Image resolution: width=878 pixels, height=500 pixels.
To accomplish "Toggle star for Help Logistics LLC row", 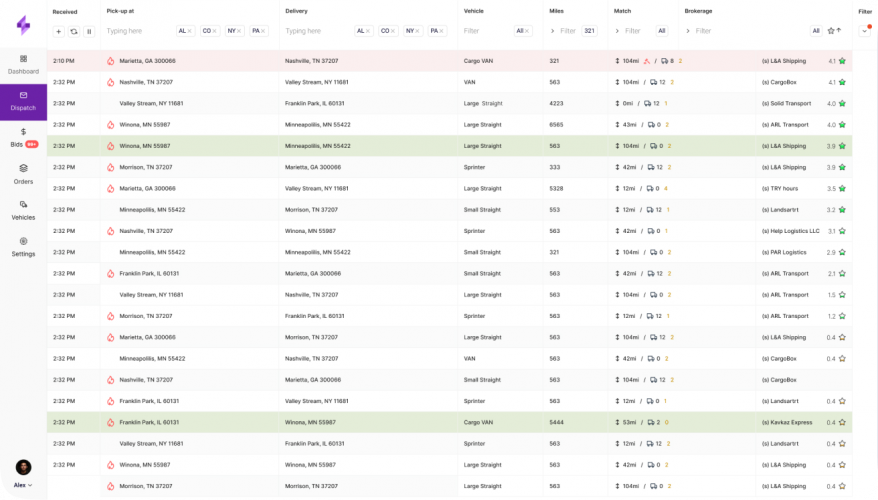I will pyautogui.click(x=842, y=231).
